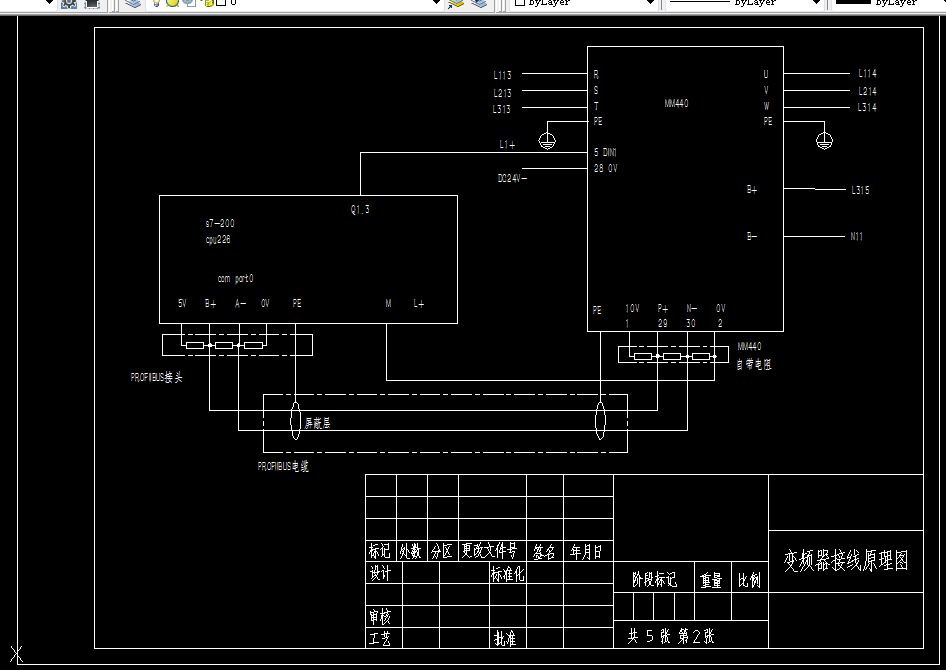Select the L114 output label
Viewport: 946px width, 670px height.
pos(868,74)
